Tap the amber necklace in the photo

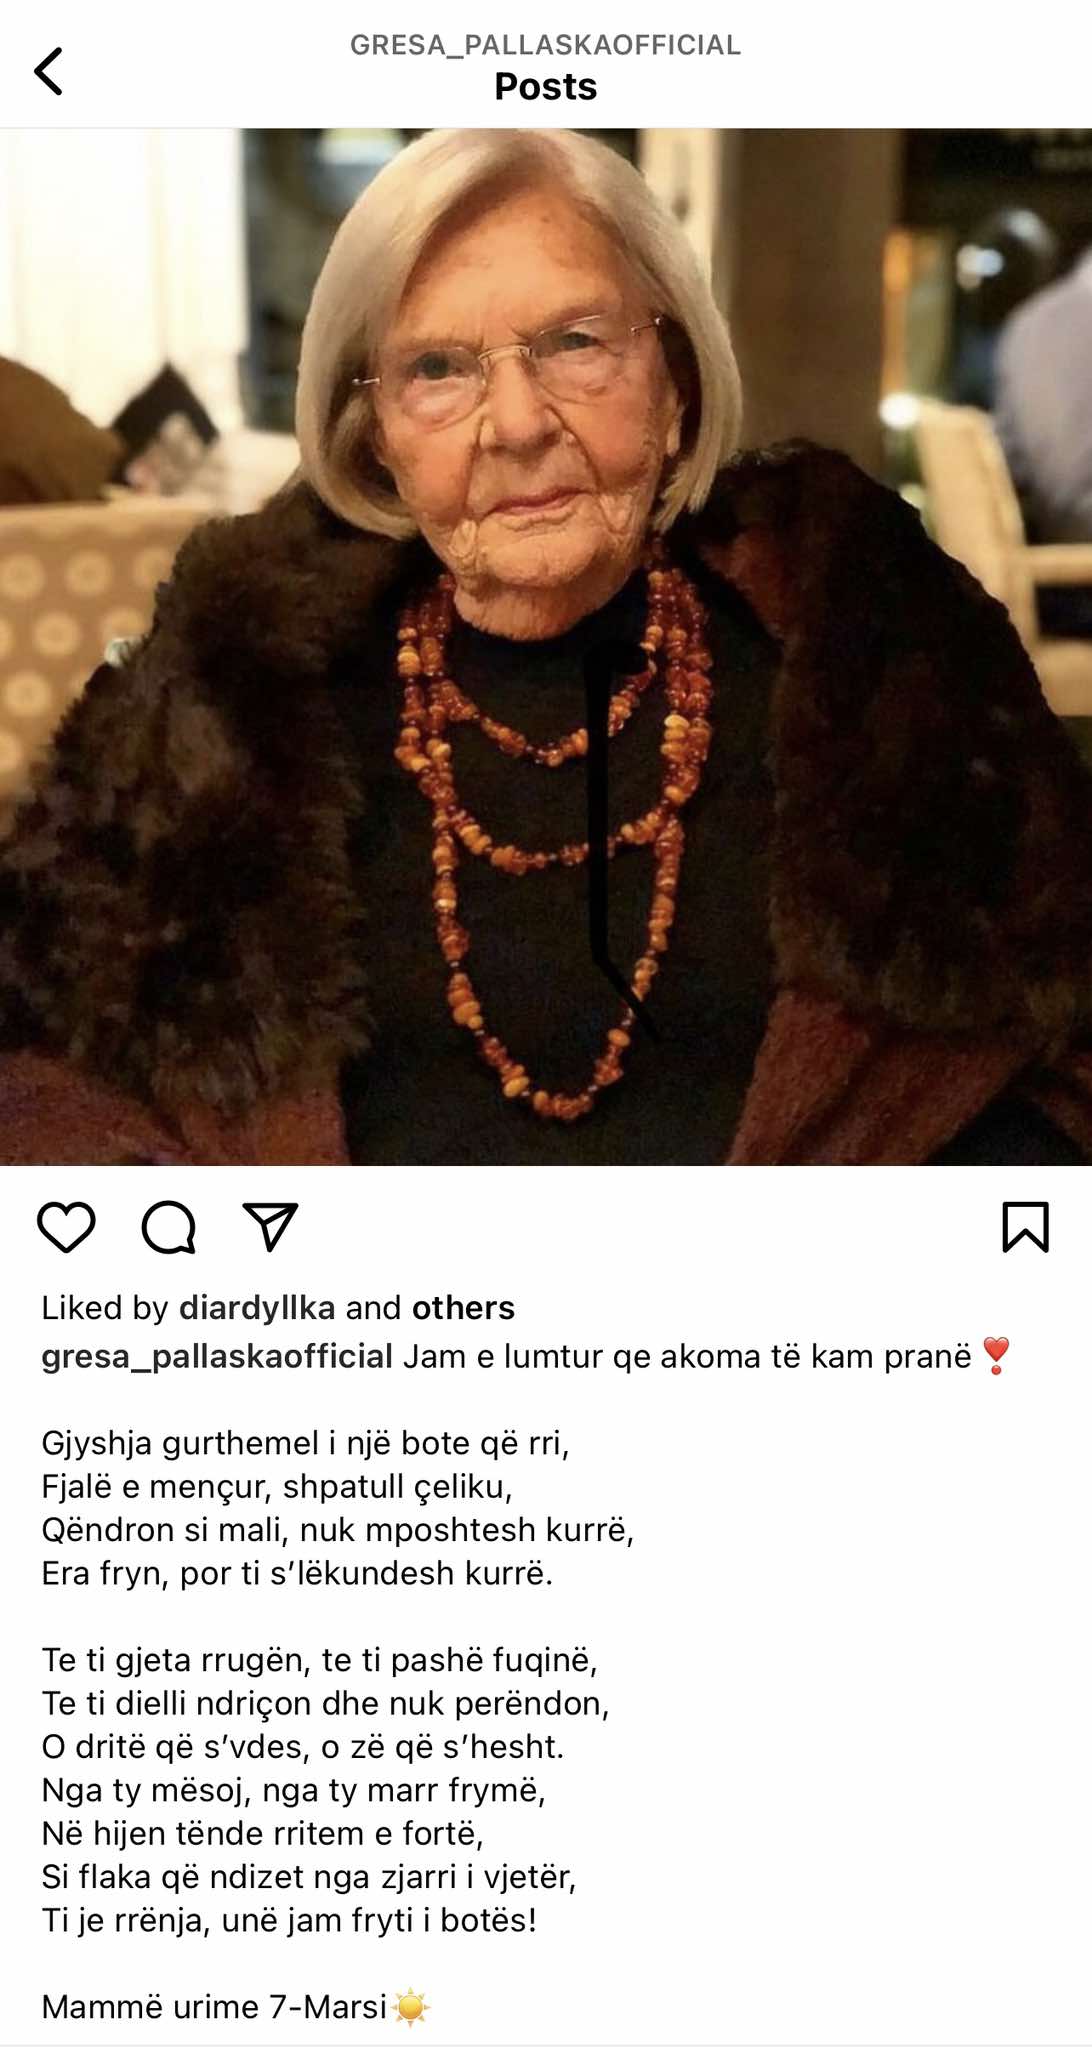[x=553, y=840]
